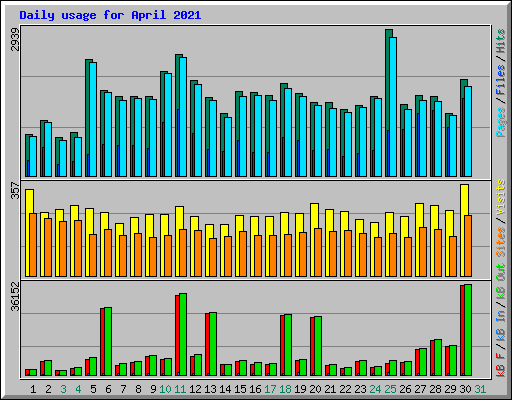Click the day 11 green kB Out bar
This screenshot has width=512, height=400.
[183, 335]
